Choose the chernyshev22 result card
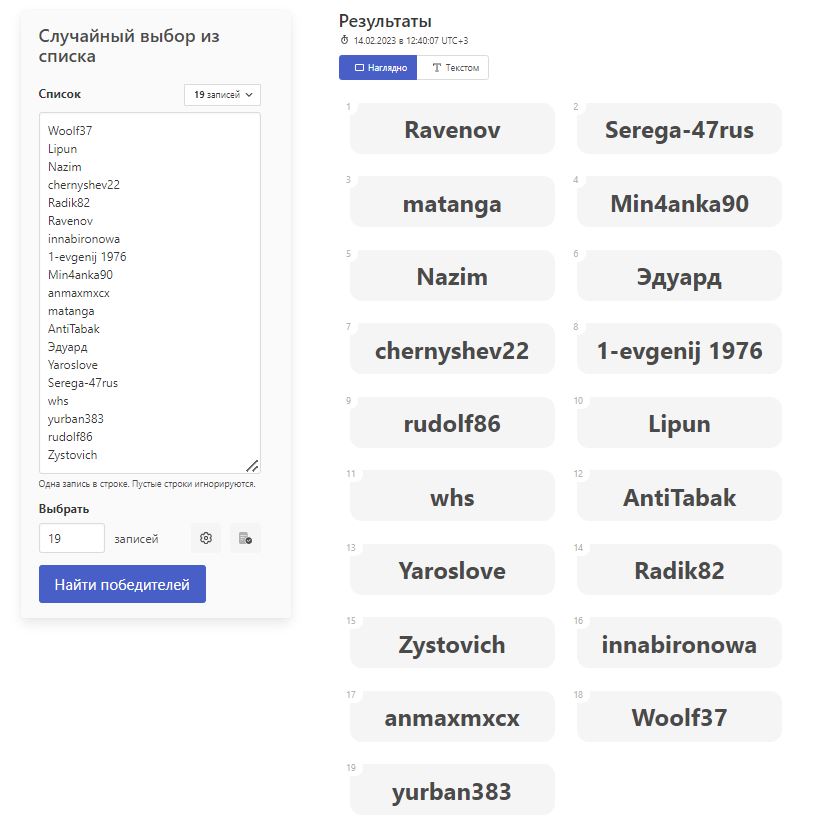 pyautogui.click(x=452, y=351)
